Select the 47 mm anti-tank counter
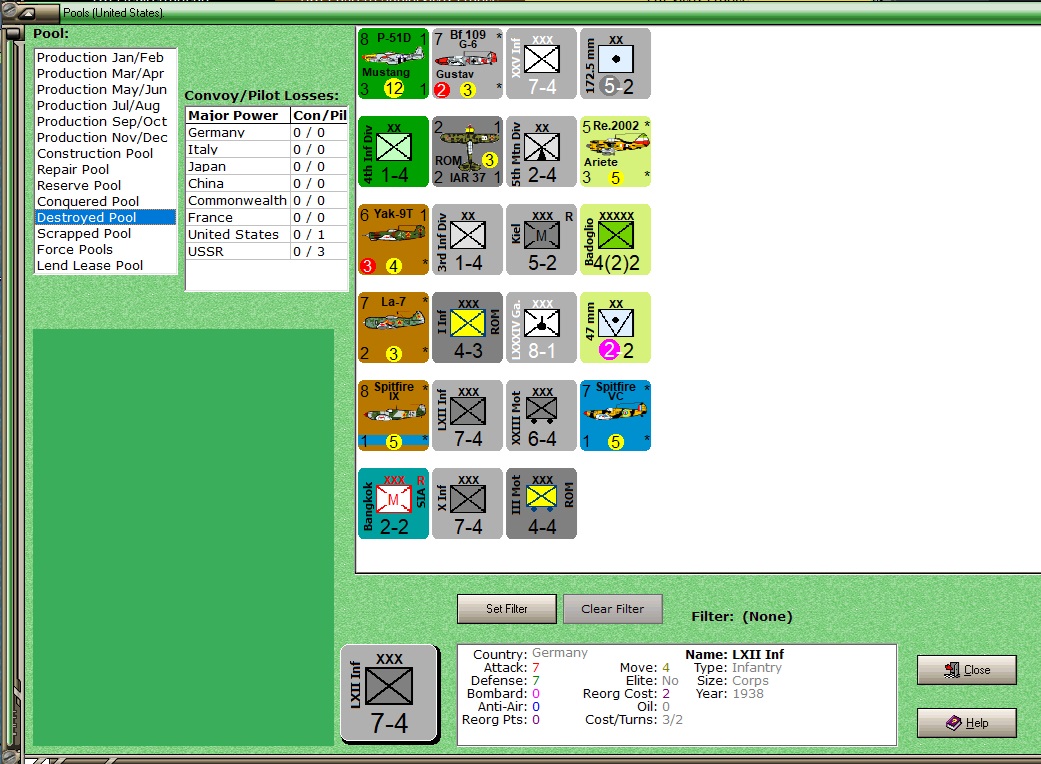Image resolution: width=1041 pixels, height=764 pixels. (615, 327)
